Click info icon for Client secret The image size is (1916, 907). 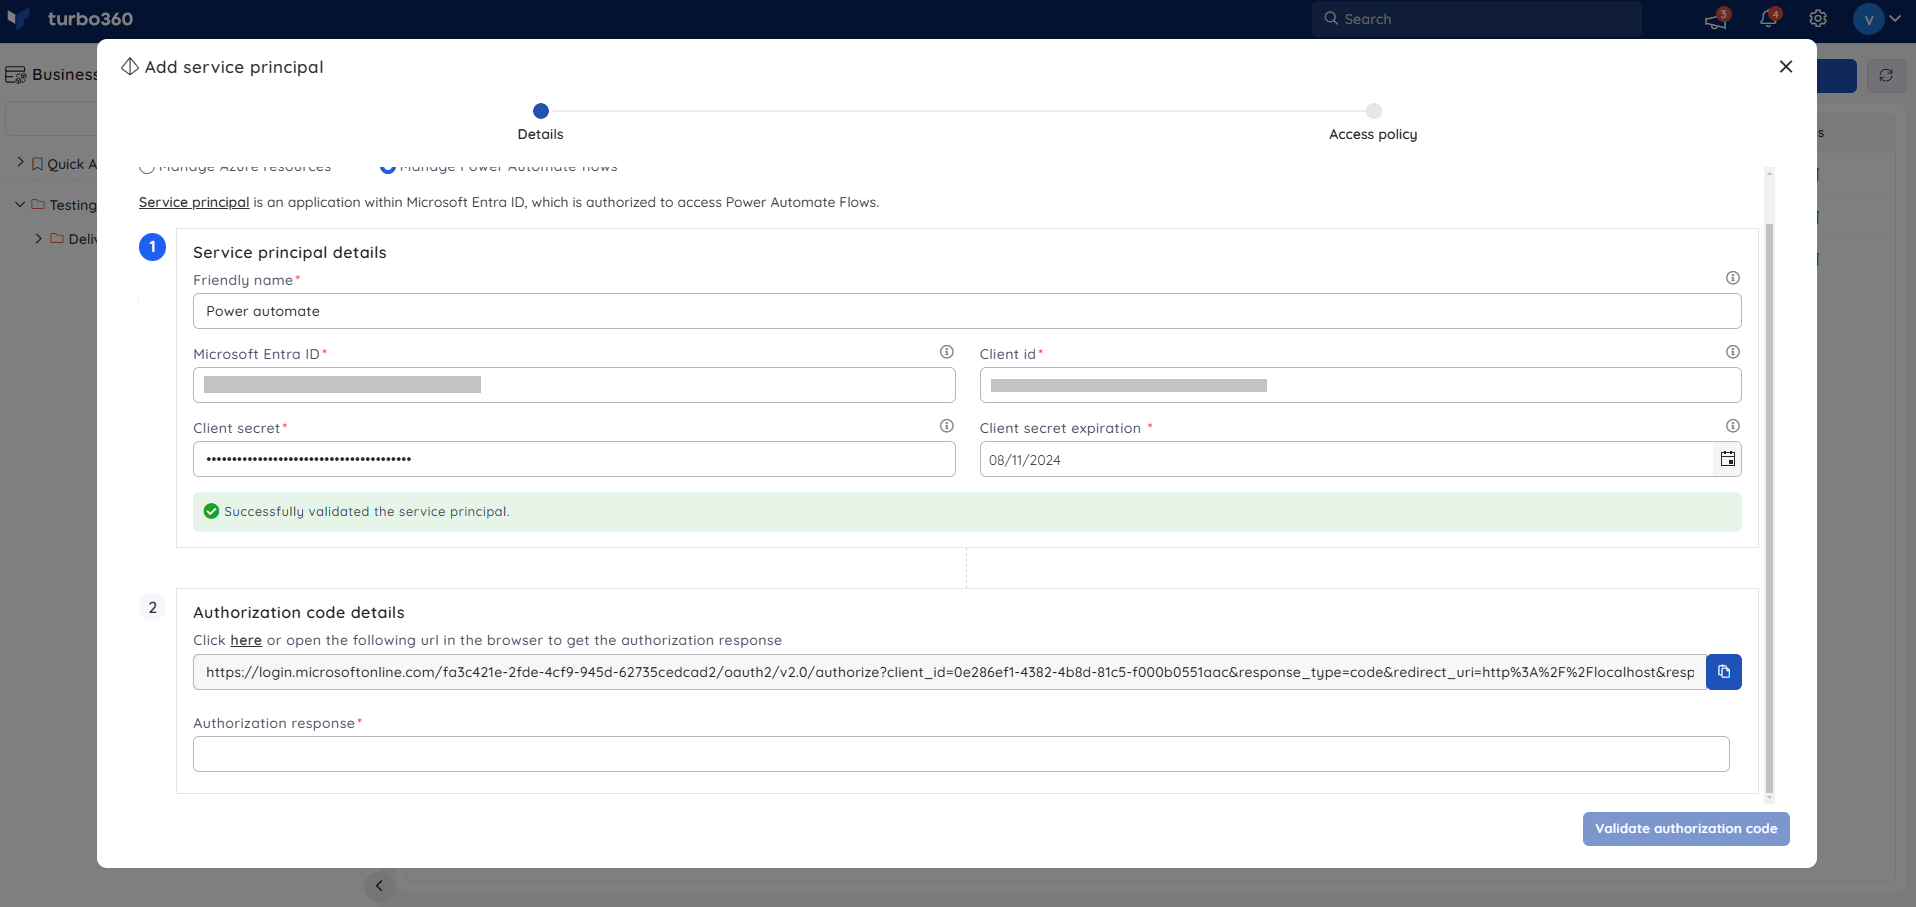[947, 426]
